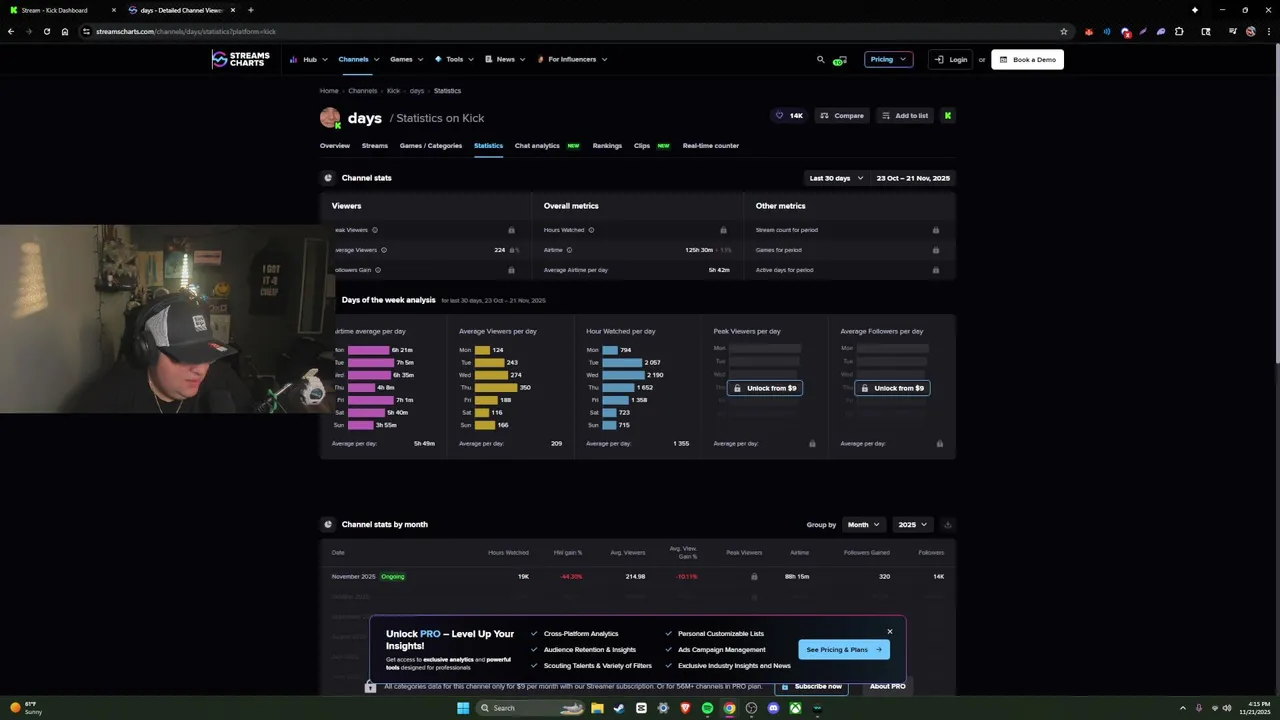Open the browser extensions puzzle icon

(x=1179, y=31)
